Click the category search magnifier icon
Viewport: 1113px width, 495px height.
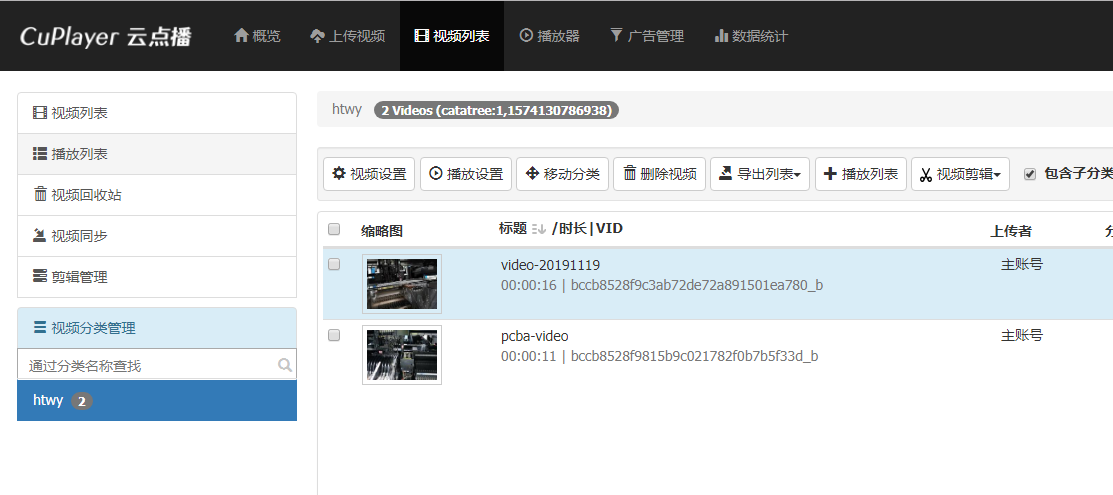pos(285,365)
